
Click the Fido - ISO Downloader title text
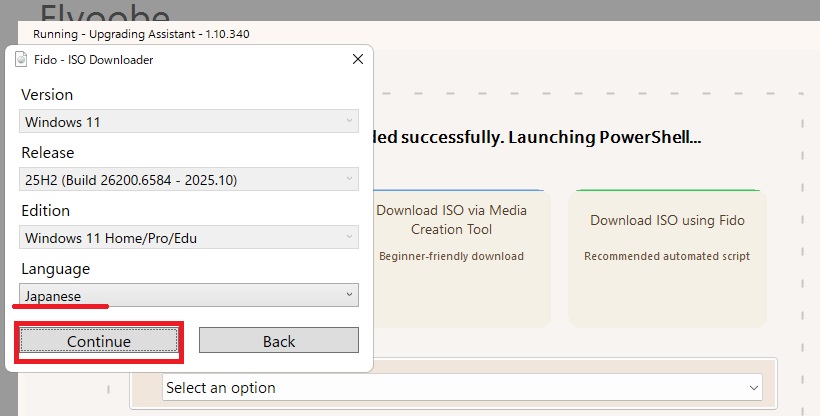pyautogui.click(x=93, y=60)
